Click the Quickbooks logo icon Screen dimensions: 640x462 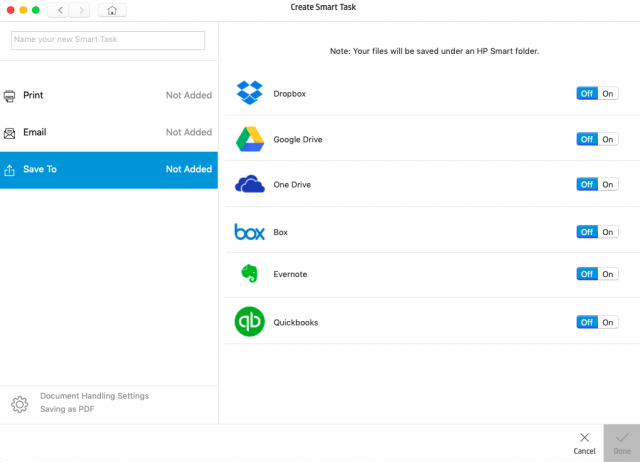(x=249, y=322)
